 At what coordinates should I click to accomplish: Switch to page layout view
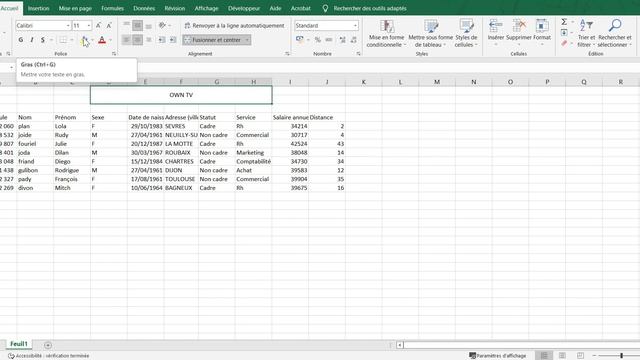[562, 356]
